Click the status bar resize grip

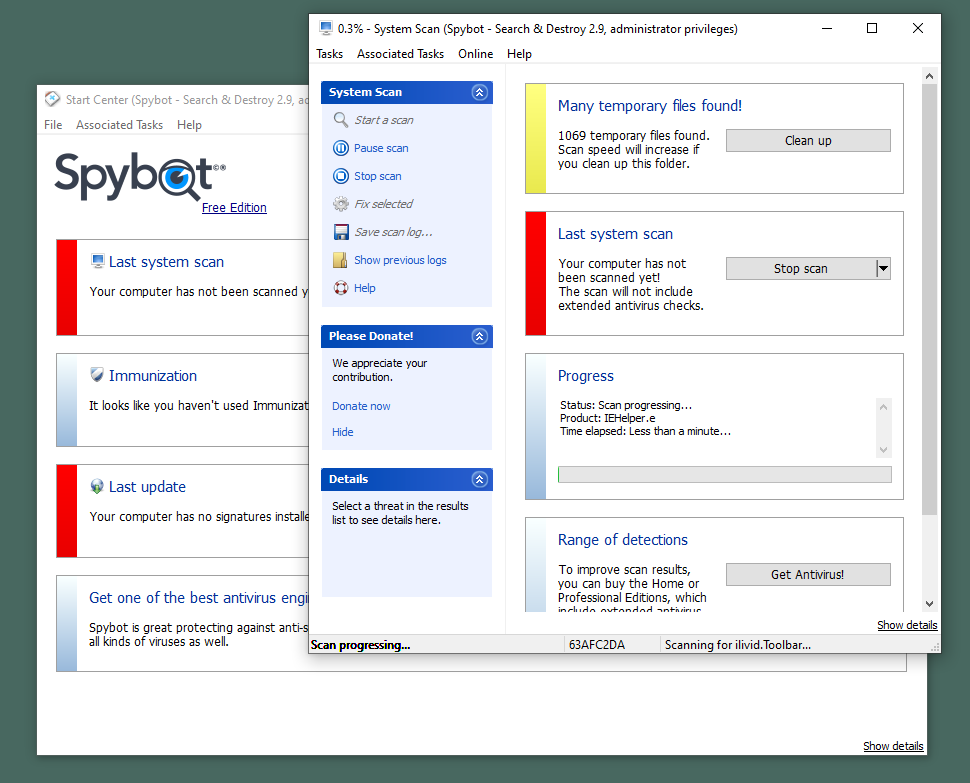click(x=935, y=646)
